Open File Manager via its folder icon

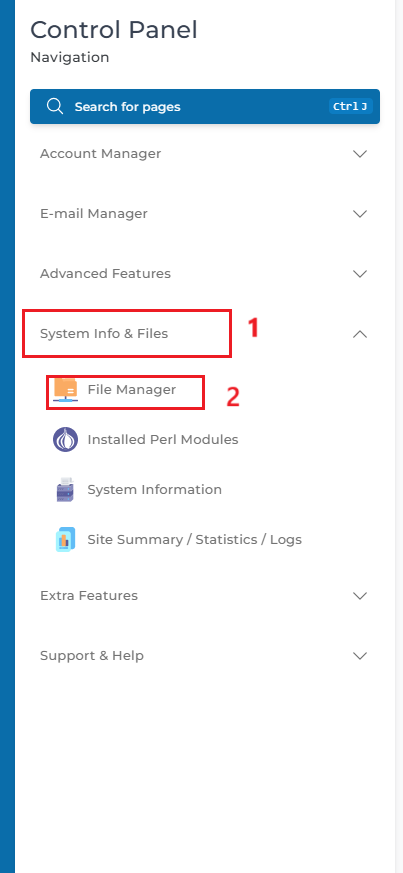click(66, 390)
